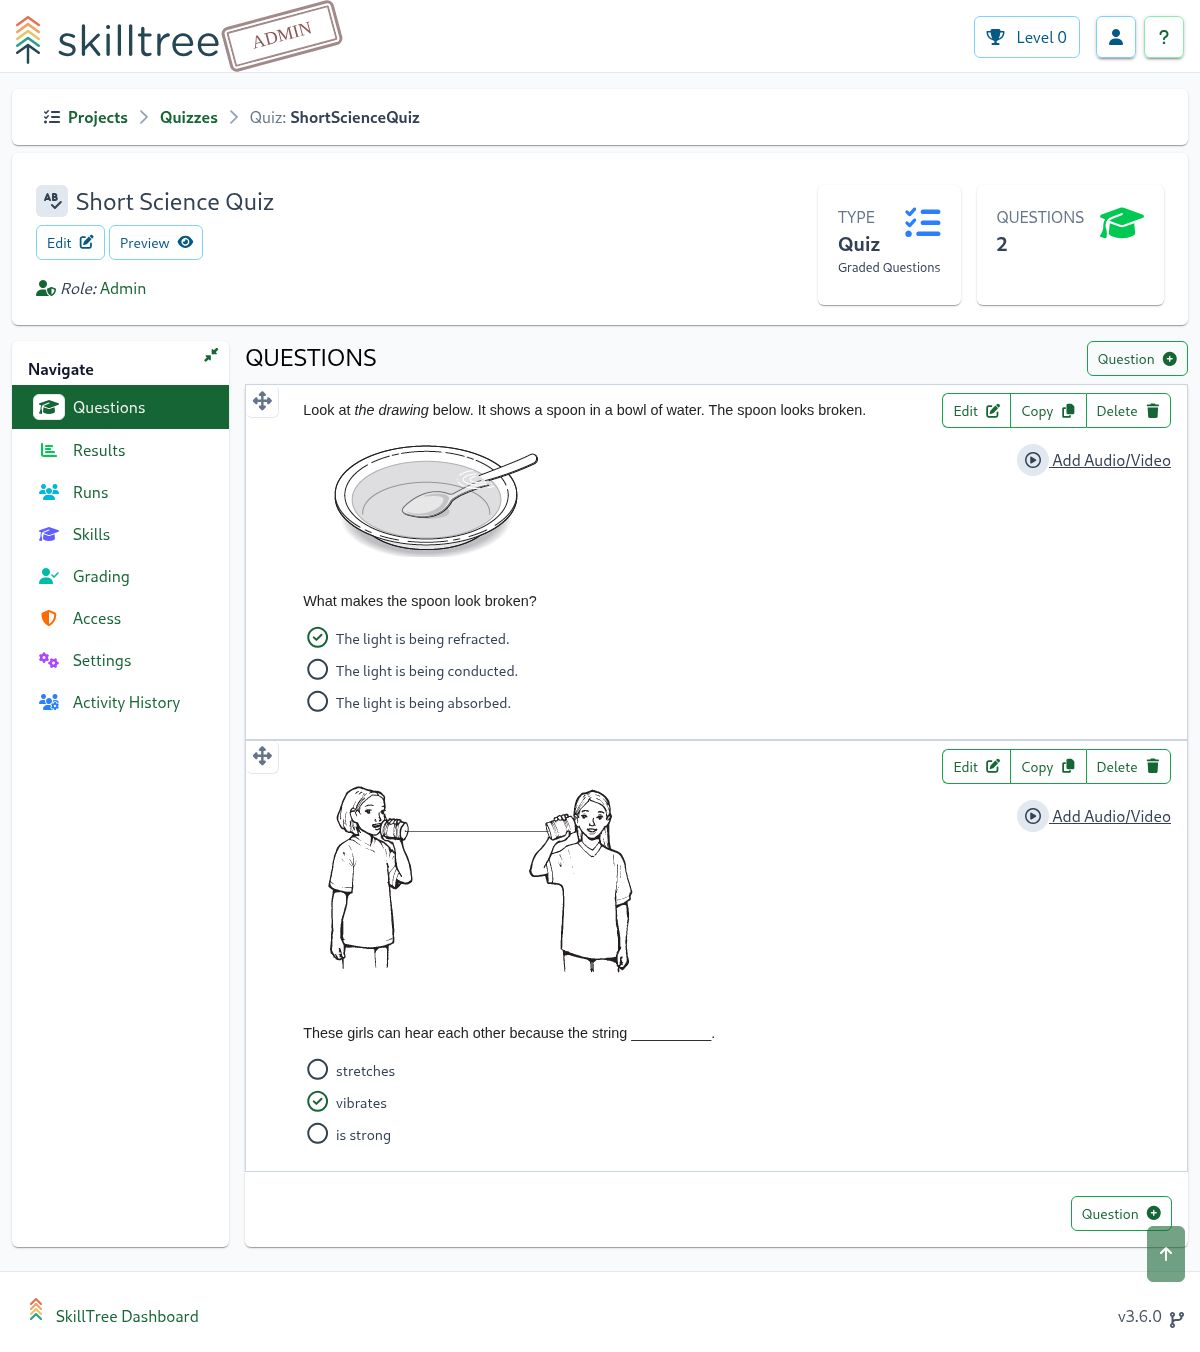Open quiz Preview with eye icon

[x=156, y=242]
